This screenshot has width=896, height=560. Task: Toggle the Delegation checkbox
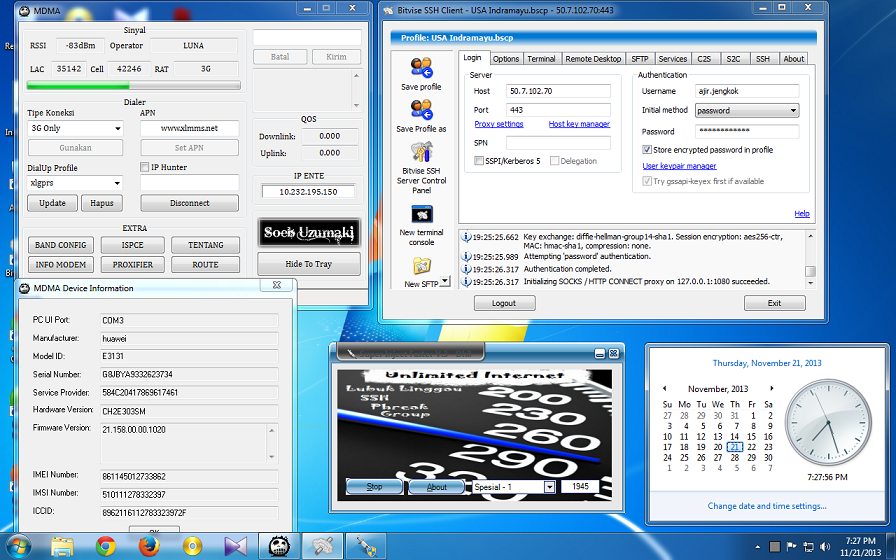point(554,161)
